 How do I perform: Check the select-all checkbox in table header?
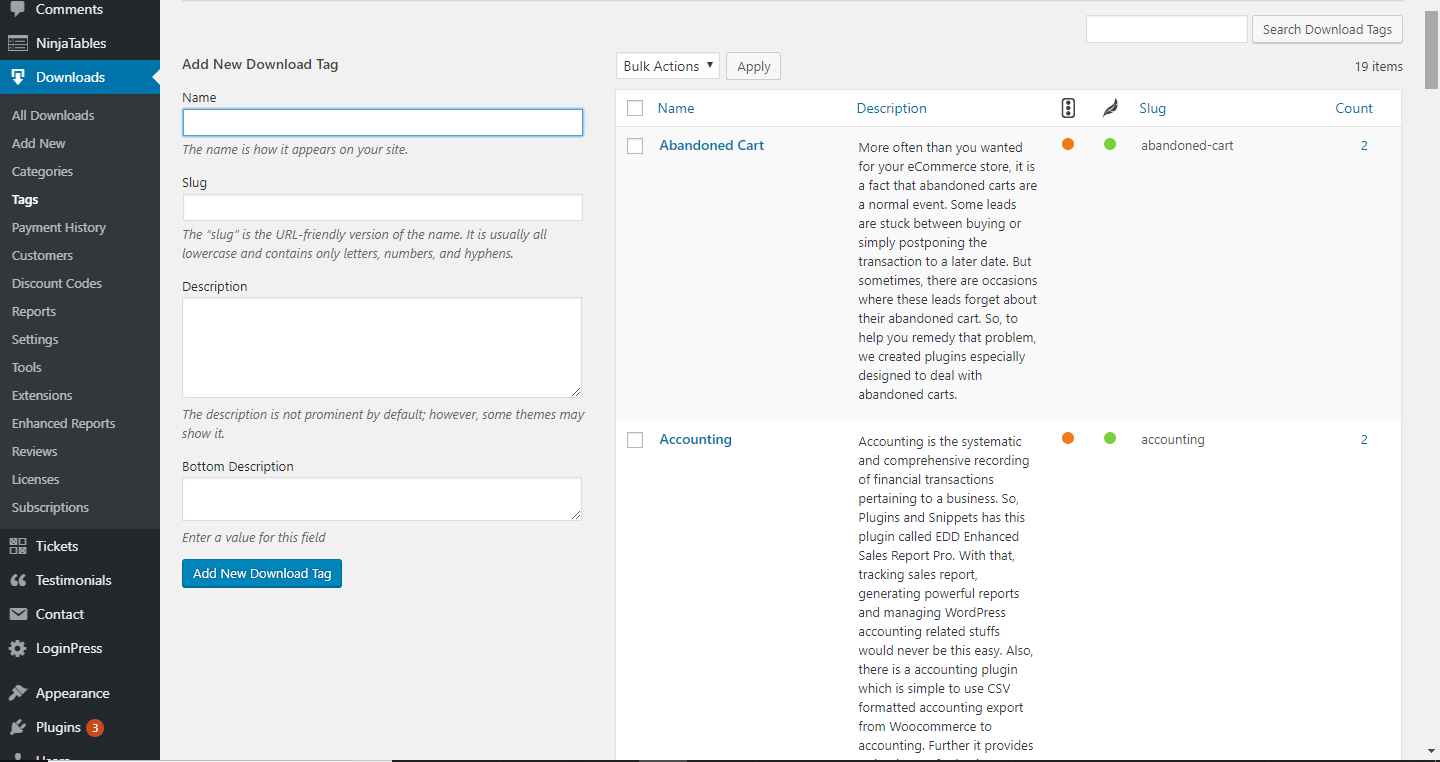coord(635,108)
